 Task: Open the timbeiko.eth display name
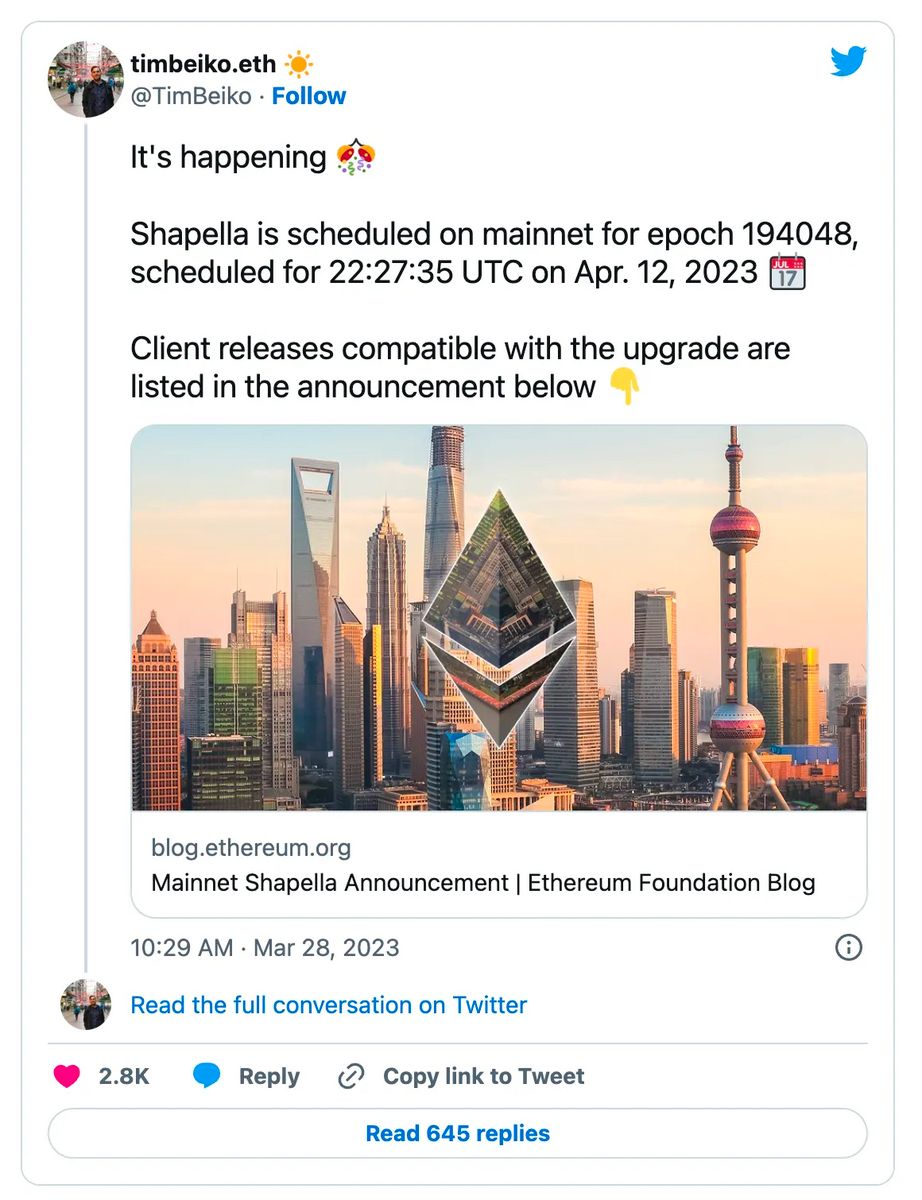coord(203,65)
